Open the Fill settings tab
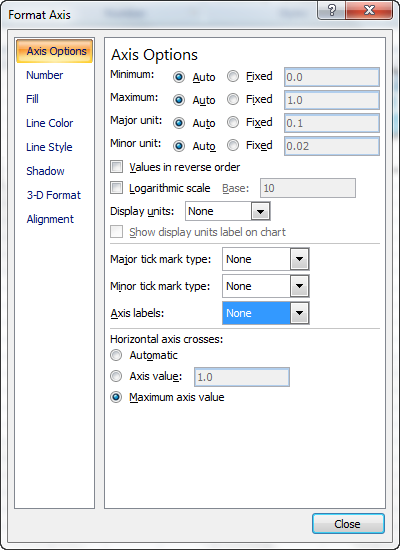 32,99
